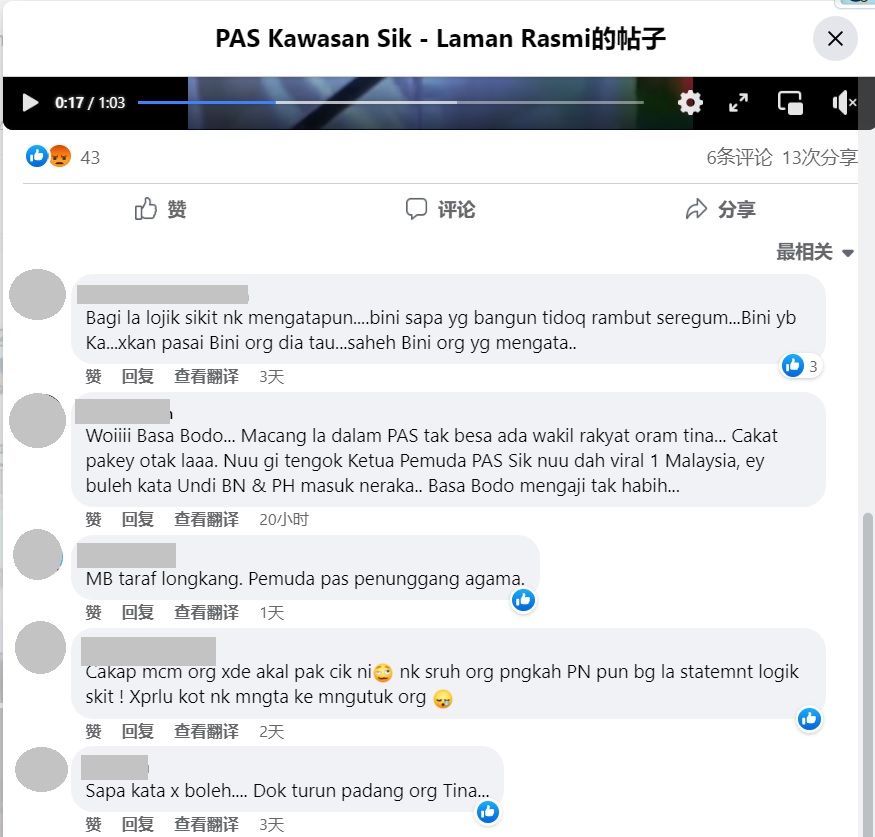Open the 6条评论 comments link
Viewport: 875px width, 837px height.
pyautogui.click(x=739, y=157)
